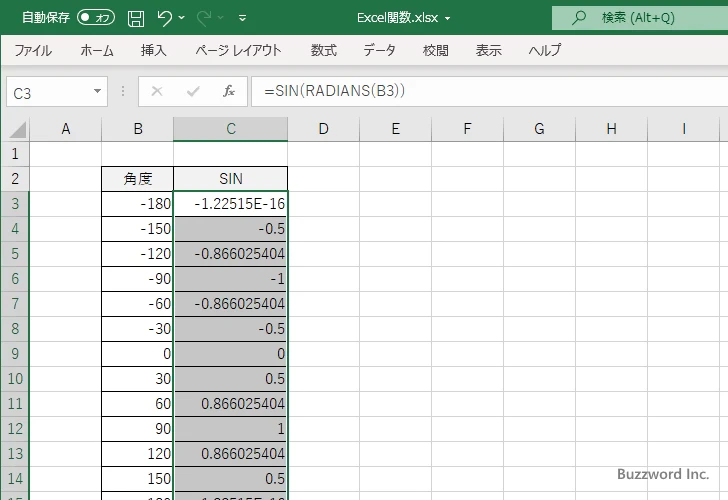
Task: Select column F header
Action: 467,129
